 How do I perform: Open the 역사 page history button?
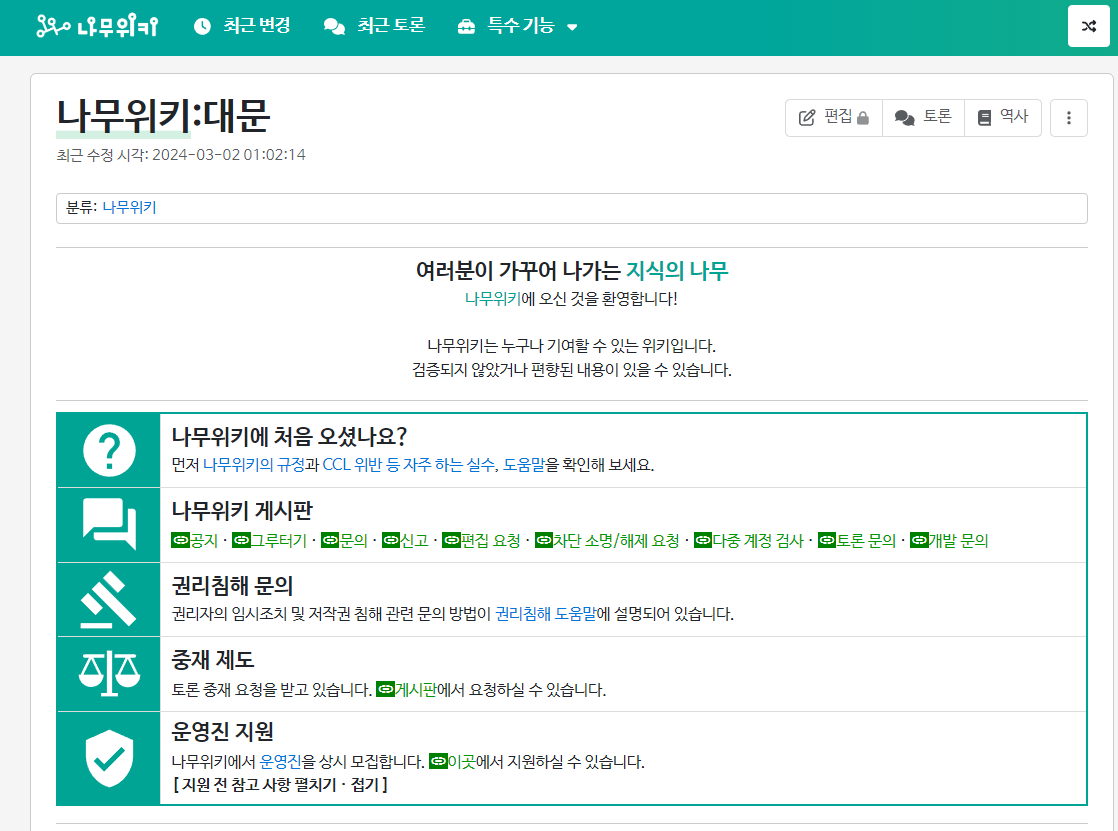point(1002,117)
